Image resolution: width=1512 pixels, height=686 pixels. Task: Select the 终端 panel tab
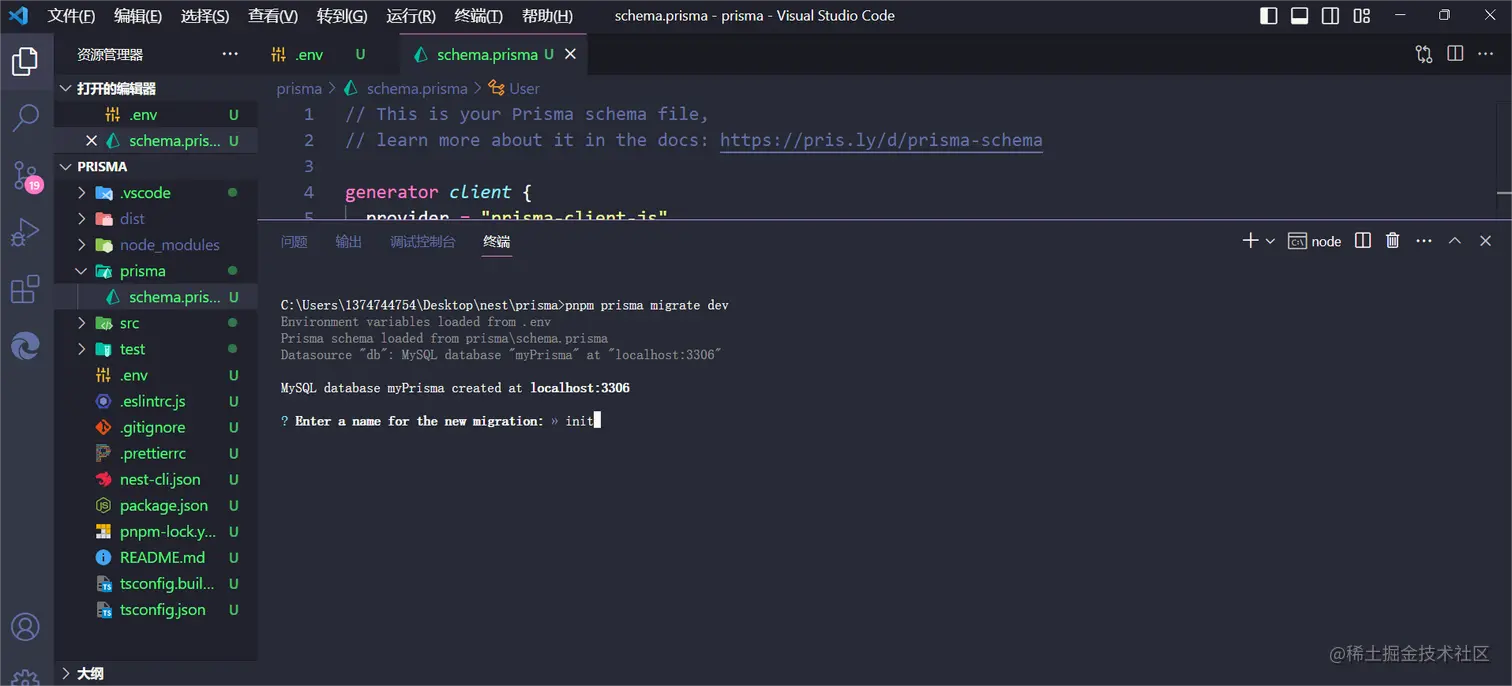(497, 241)
